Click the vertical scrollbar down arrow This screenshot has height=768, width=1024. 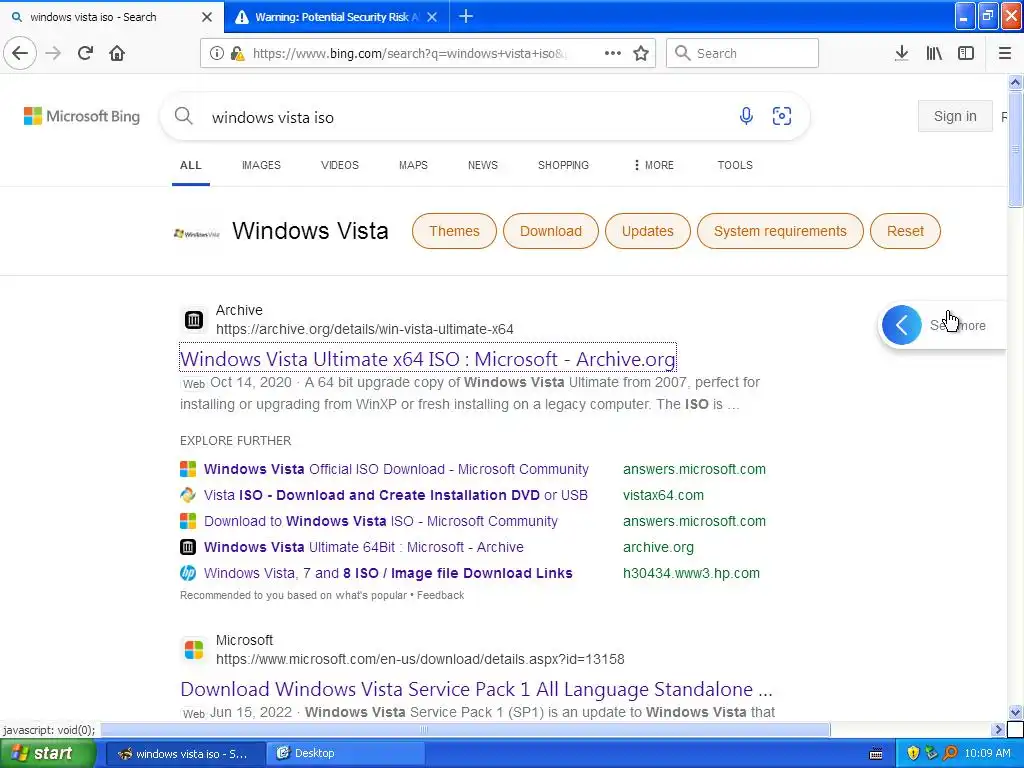click(1015, 712)
